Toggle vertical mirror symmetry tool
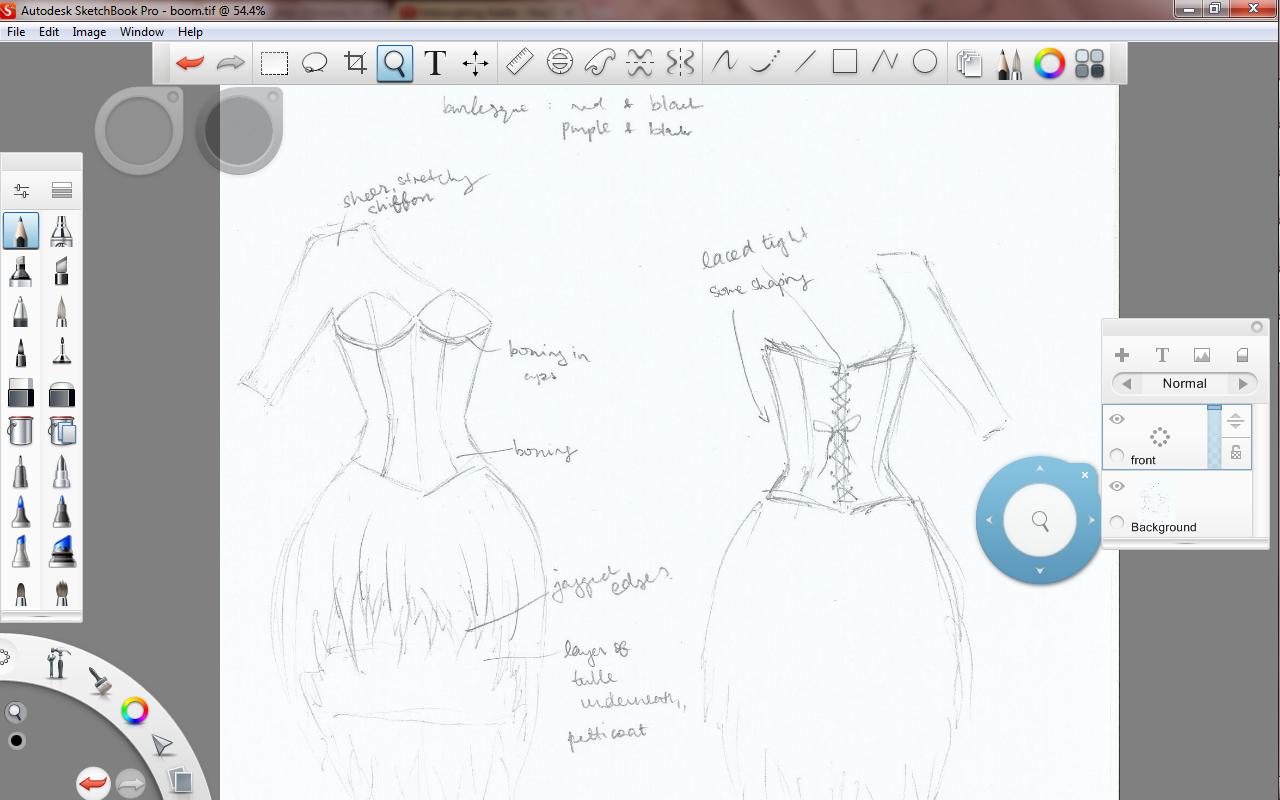 pos(680,63)
